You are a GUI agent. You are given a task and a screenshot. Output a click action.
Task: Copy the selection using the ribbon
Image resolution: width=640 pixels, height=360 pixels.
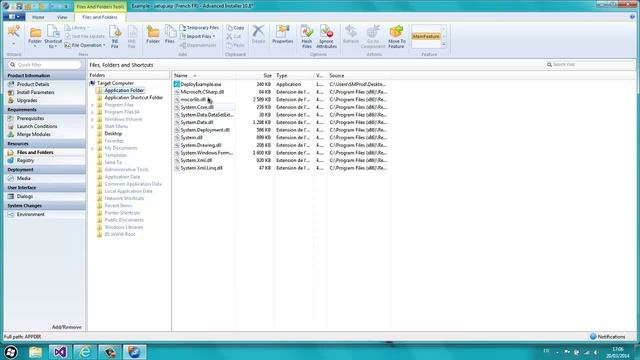coord(236,28)
